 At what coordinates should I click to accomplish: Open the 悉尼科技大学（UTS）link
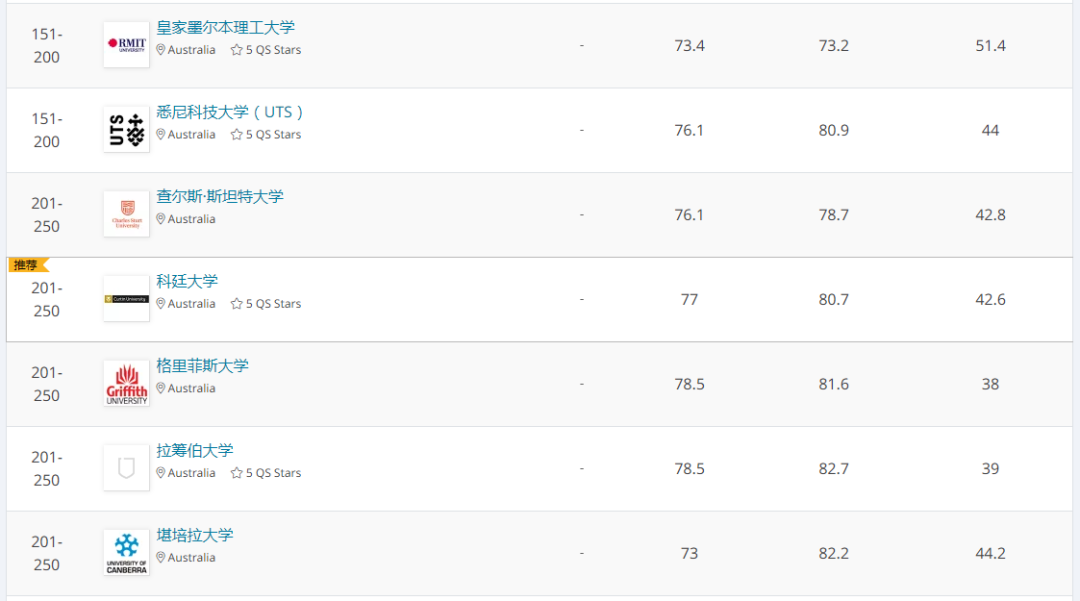pos(230,112)
